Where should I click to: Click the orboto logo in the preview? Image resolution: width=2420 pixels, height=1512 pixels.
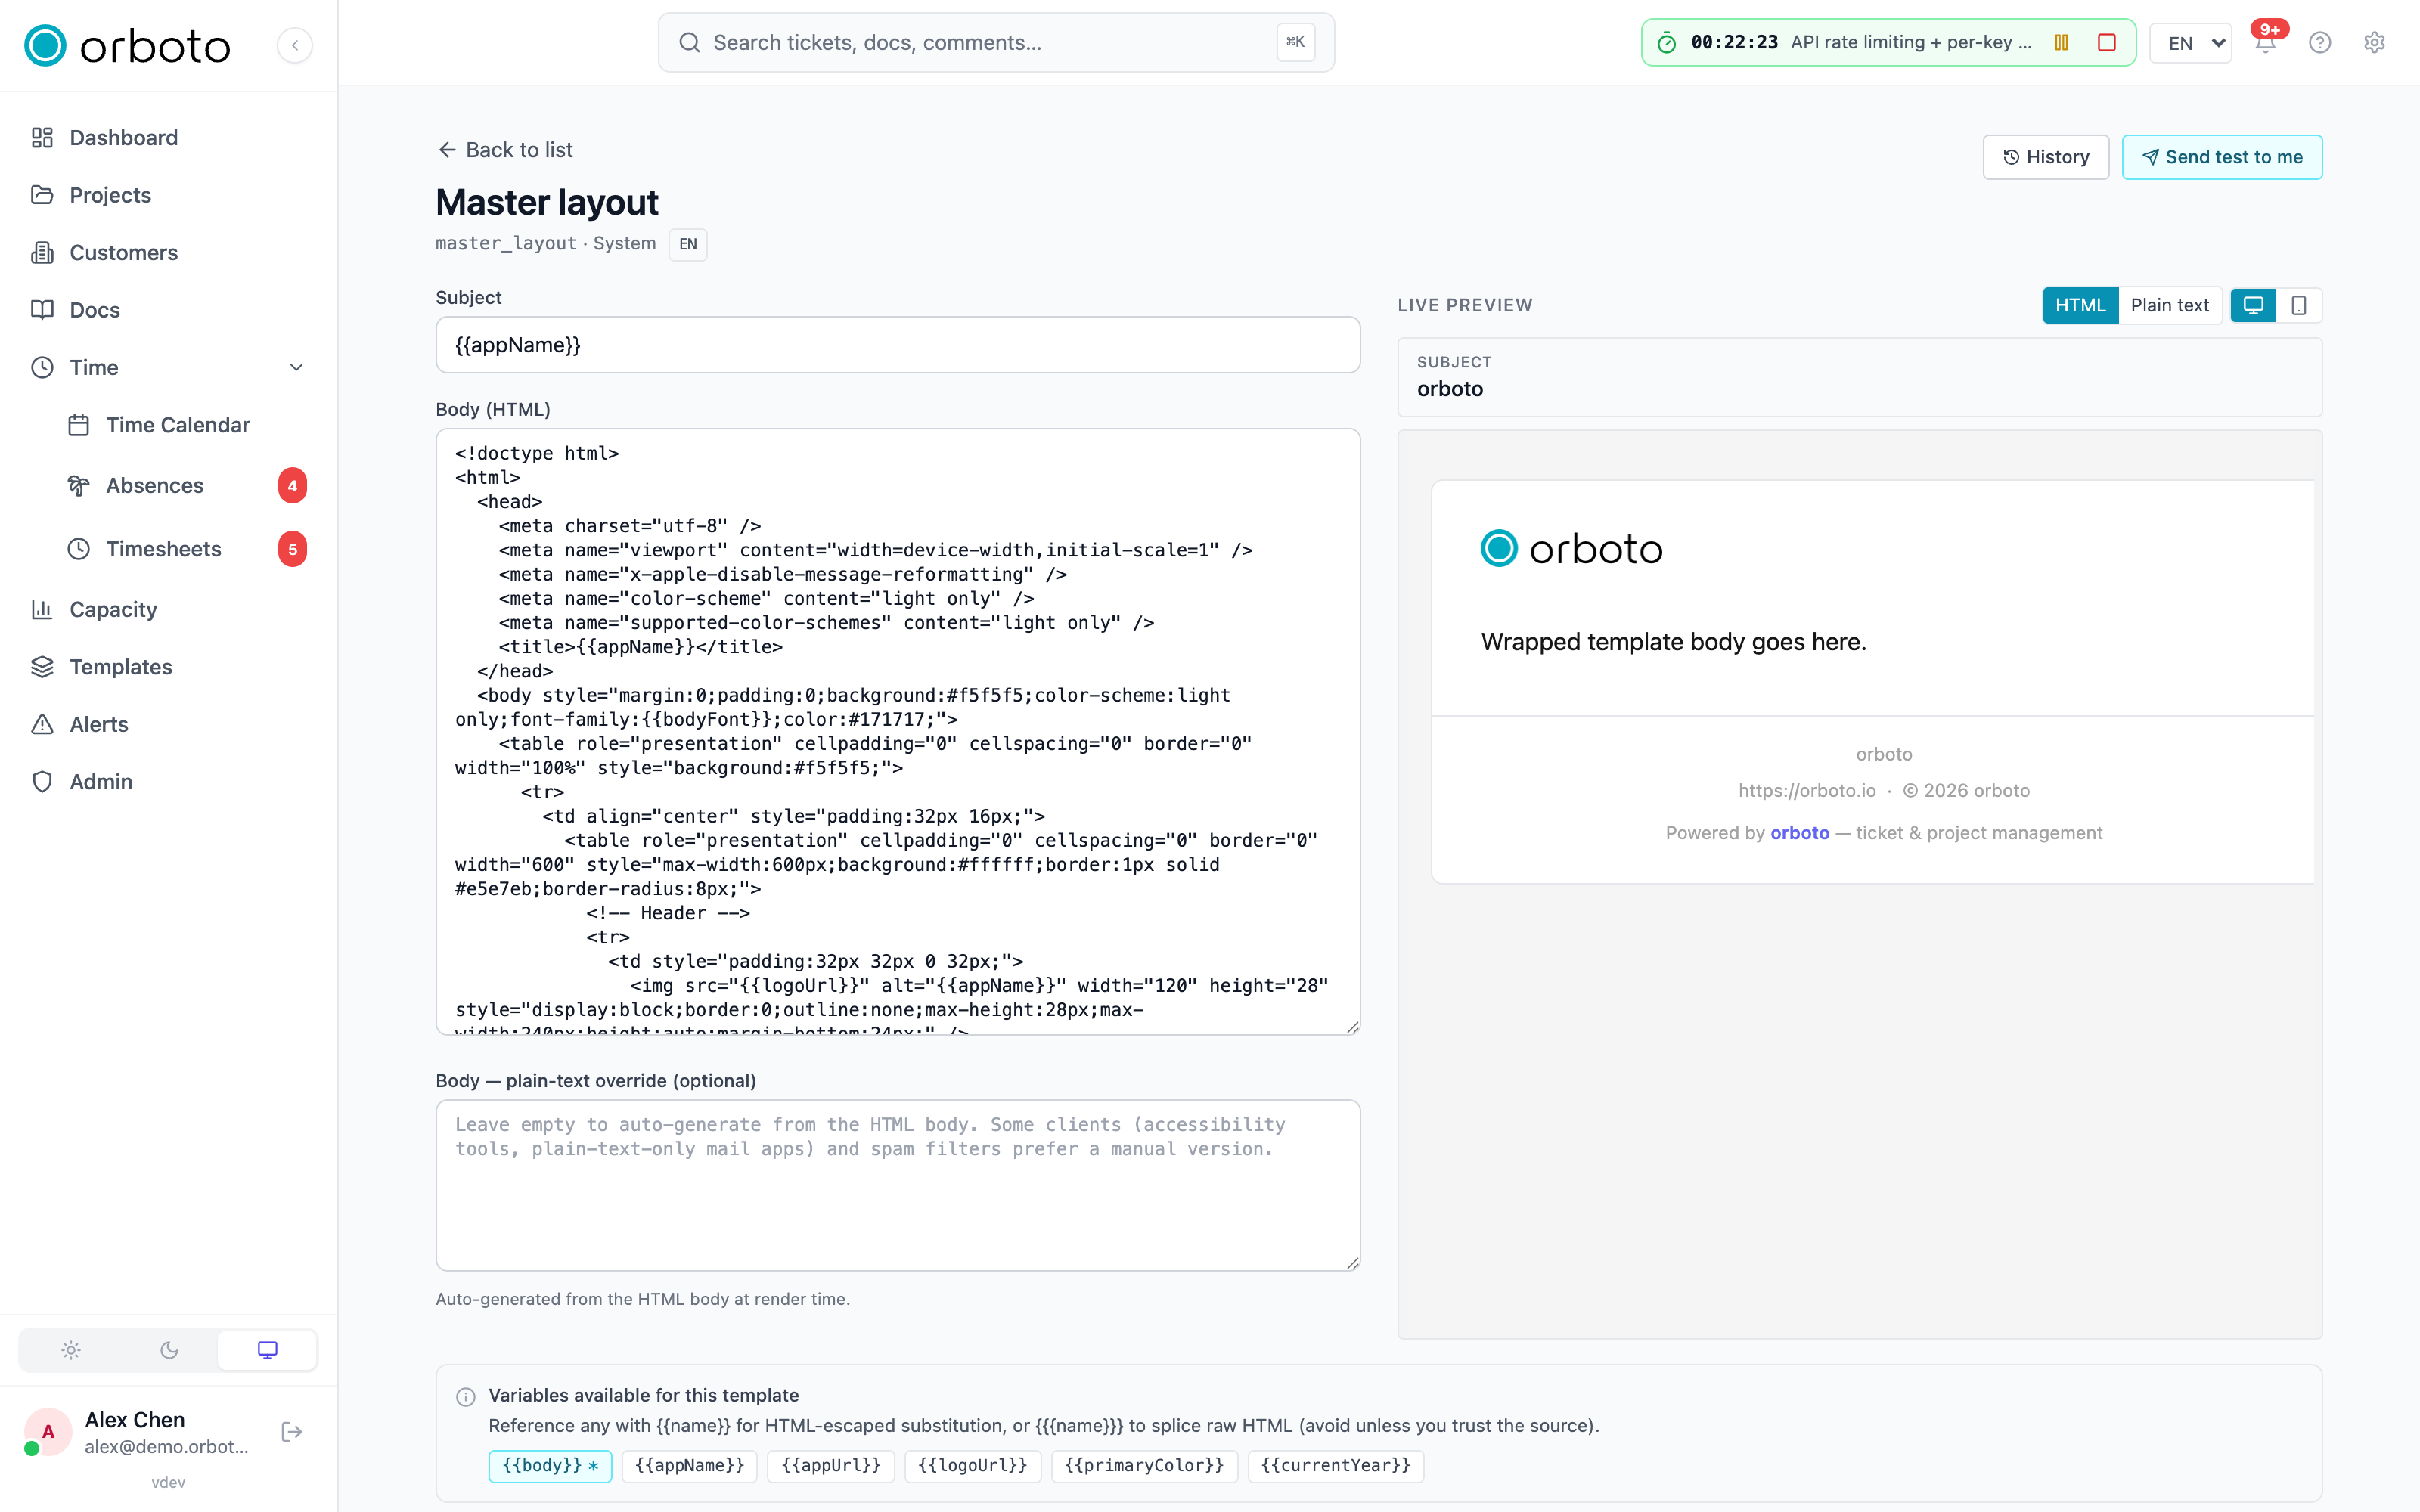[x=1571, y=548]
